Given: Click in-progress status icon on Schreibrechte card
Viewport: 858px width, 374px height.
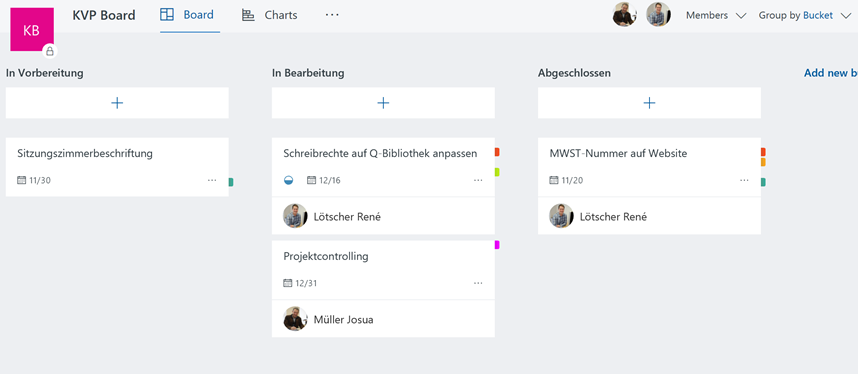Looking at the screenshot, I should tap(288, 180).
